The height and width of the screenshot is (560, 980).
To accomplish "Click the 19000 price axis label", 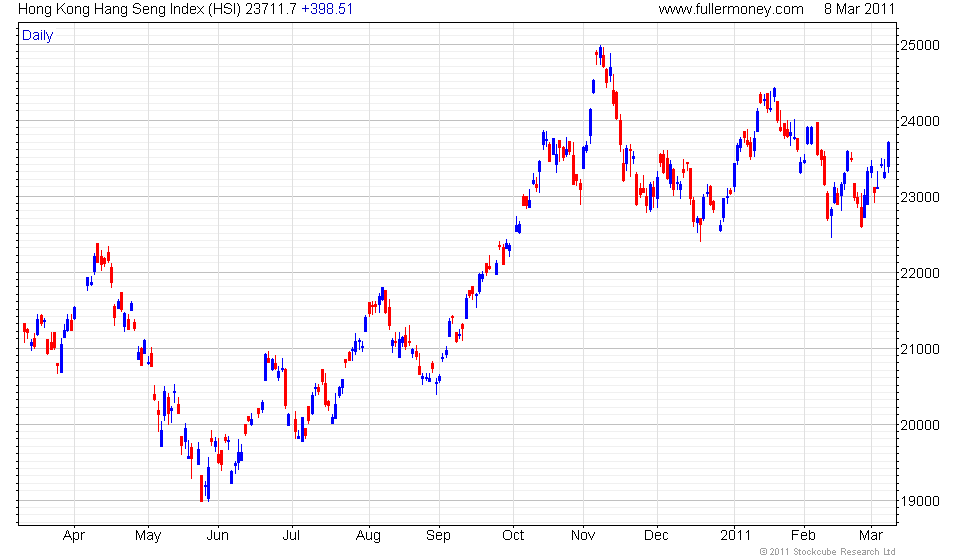I will coord(919,501).
